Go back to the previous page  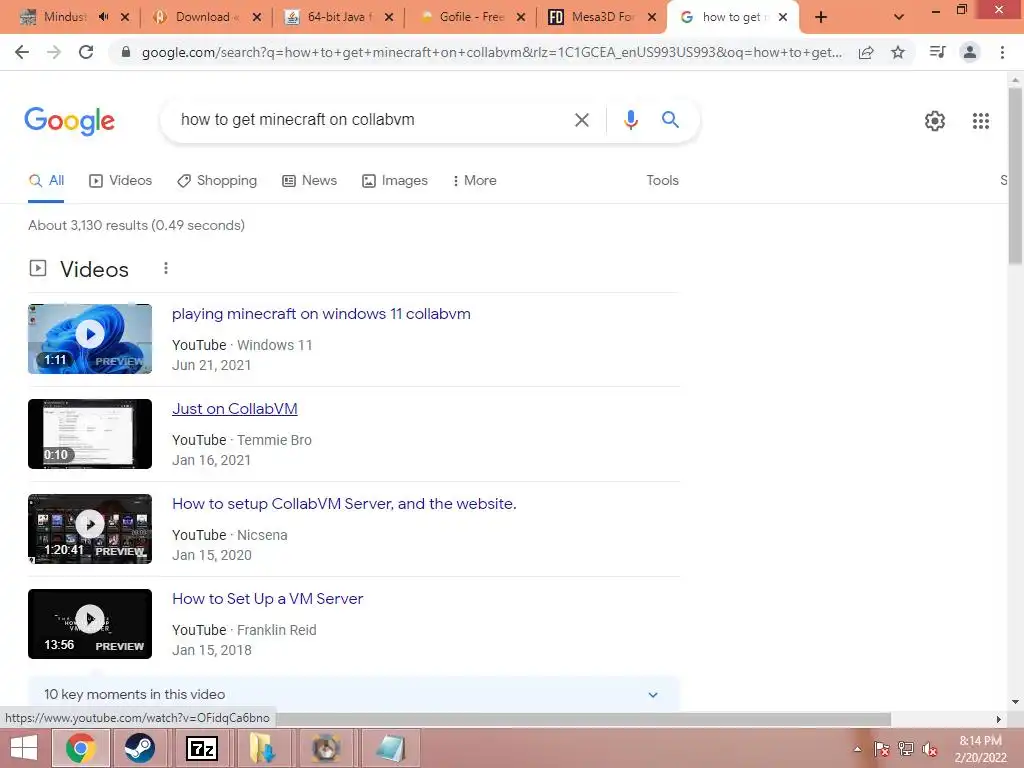click(x=22, y=52)
